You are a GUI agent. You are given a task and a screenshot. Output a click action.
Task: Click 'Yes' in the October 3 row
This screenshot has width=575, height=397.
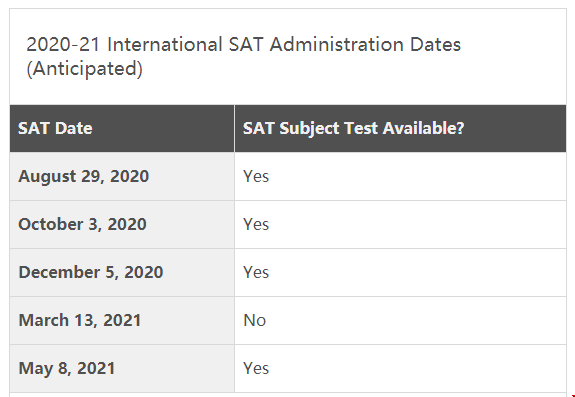point(256,224)
